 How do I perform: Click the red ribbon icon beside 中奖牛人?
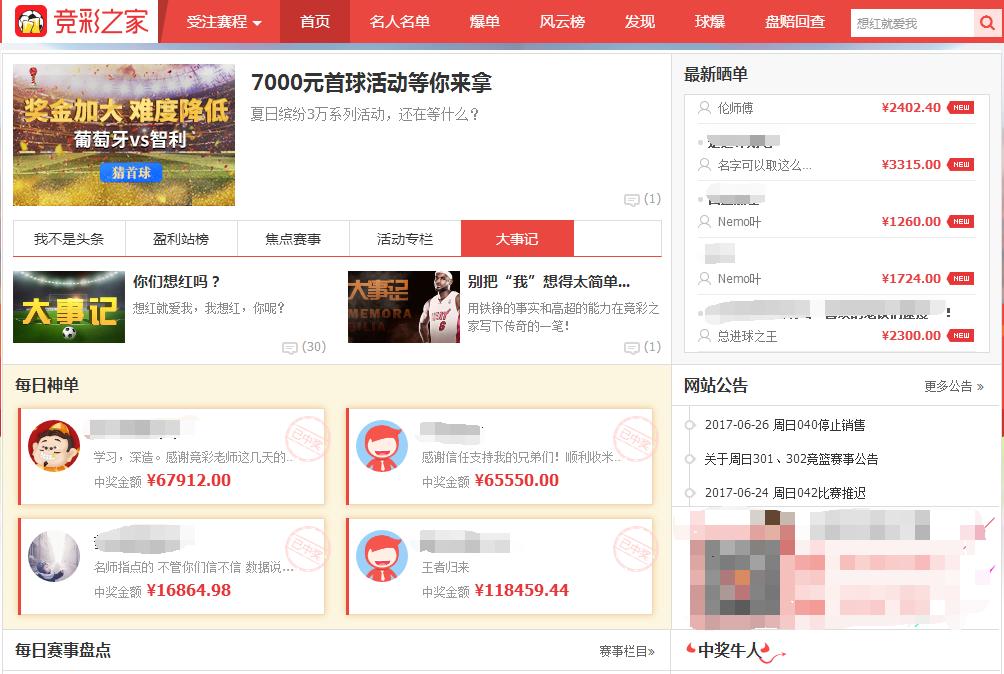[694, 652]
